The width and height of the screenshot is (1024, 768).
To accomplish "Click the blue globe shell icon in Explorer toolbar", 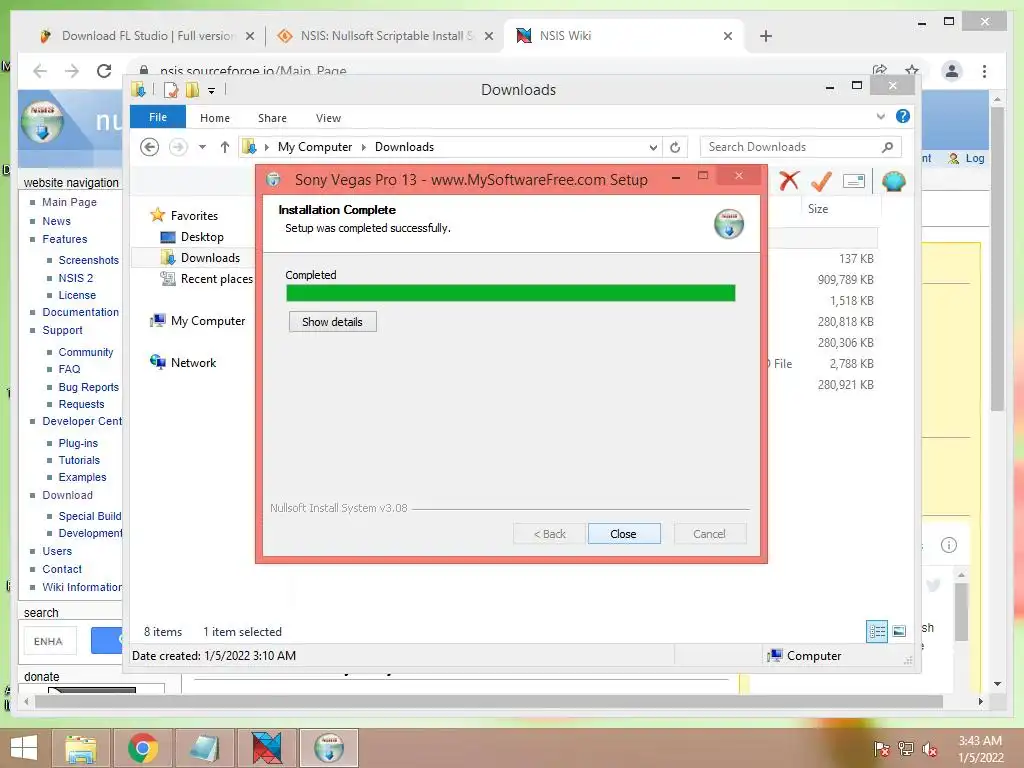I will [x=893, y=181].
